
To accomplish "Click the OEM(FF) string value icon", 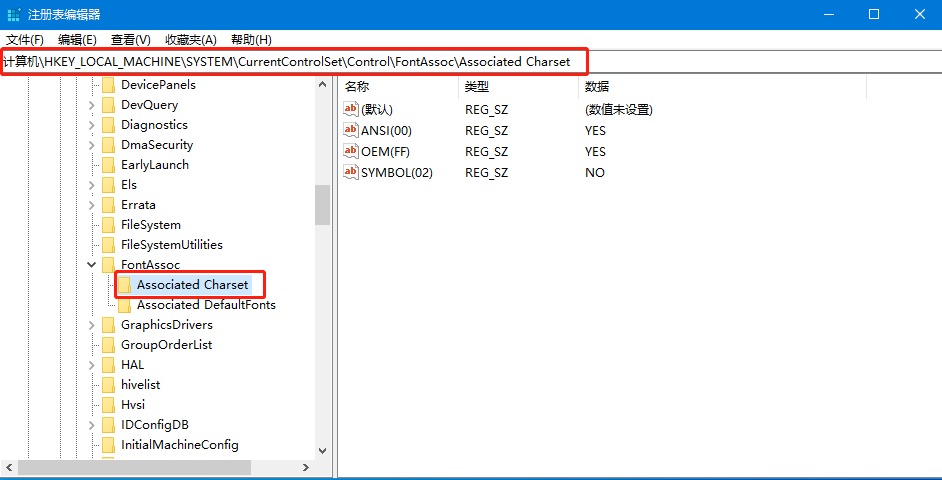I will click(x=350, y=151).
